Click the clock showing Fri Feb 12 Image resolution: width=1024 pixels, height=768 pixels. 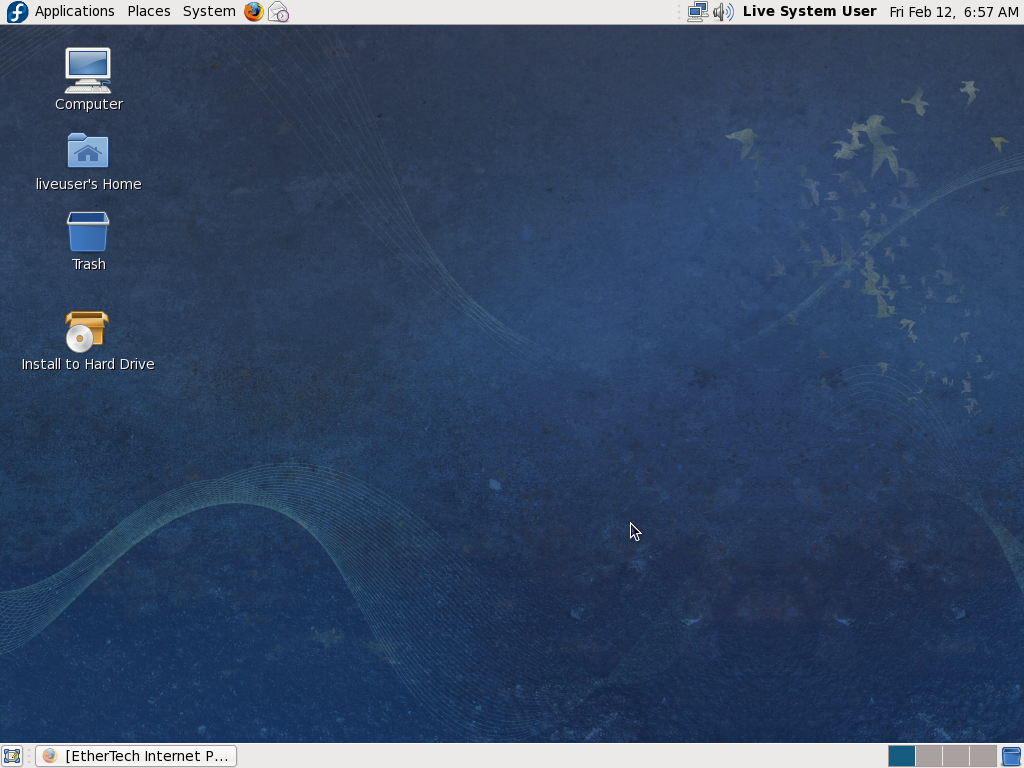click(x=953, y=12)
